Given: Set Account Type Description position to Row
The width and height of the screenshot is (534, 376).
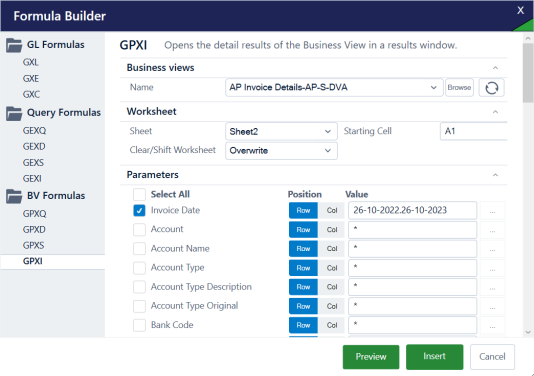Looking at the screenshot, I should tap(303, 287).
